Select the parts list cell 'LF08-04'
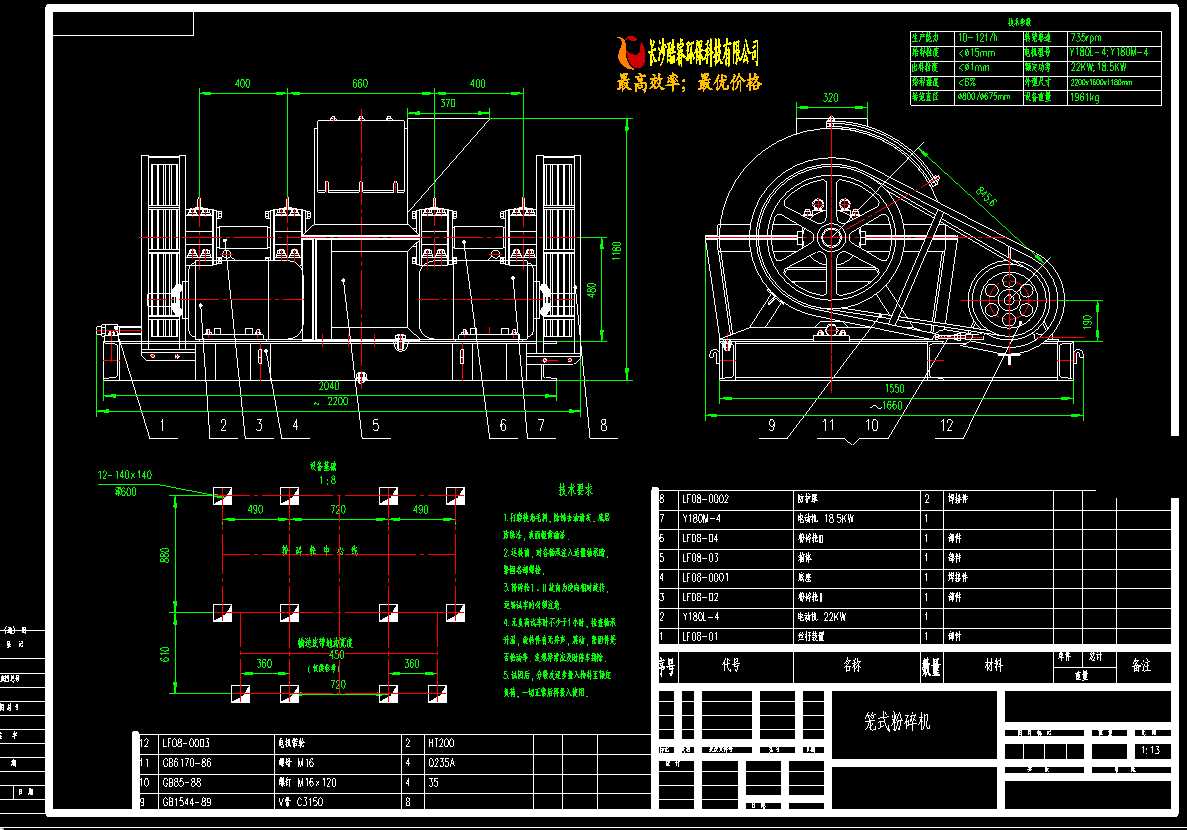This screenshot has width=1187, height=830. tap(699, 538)
